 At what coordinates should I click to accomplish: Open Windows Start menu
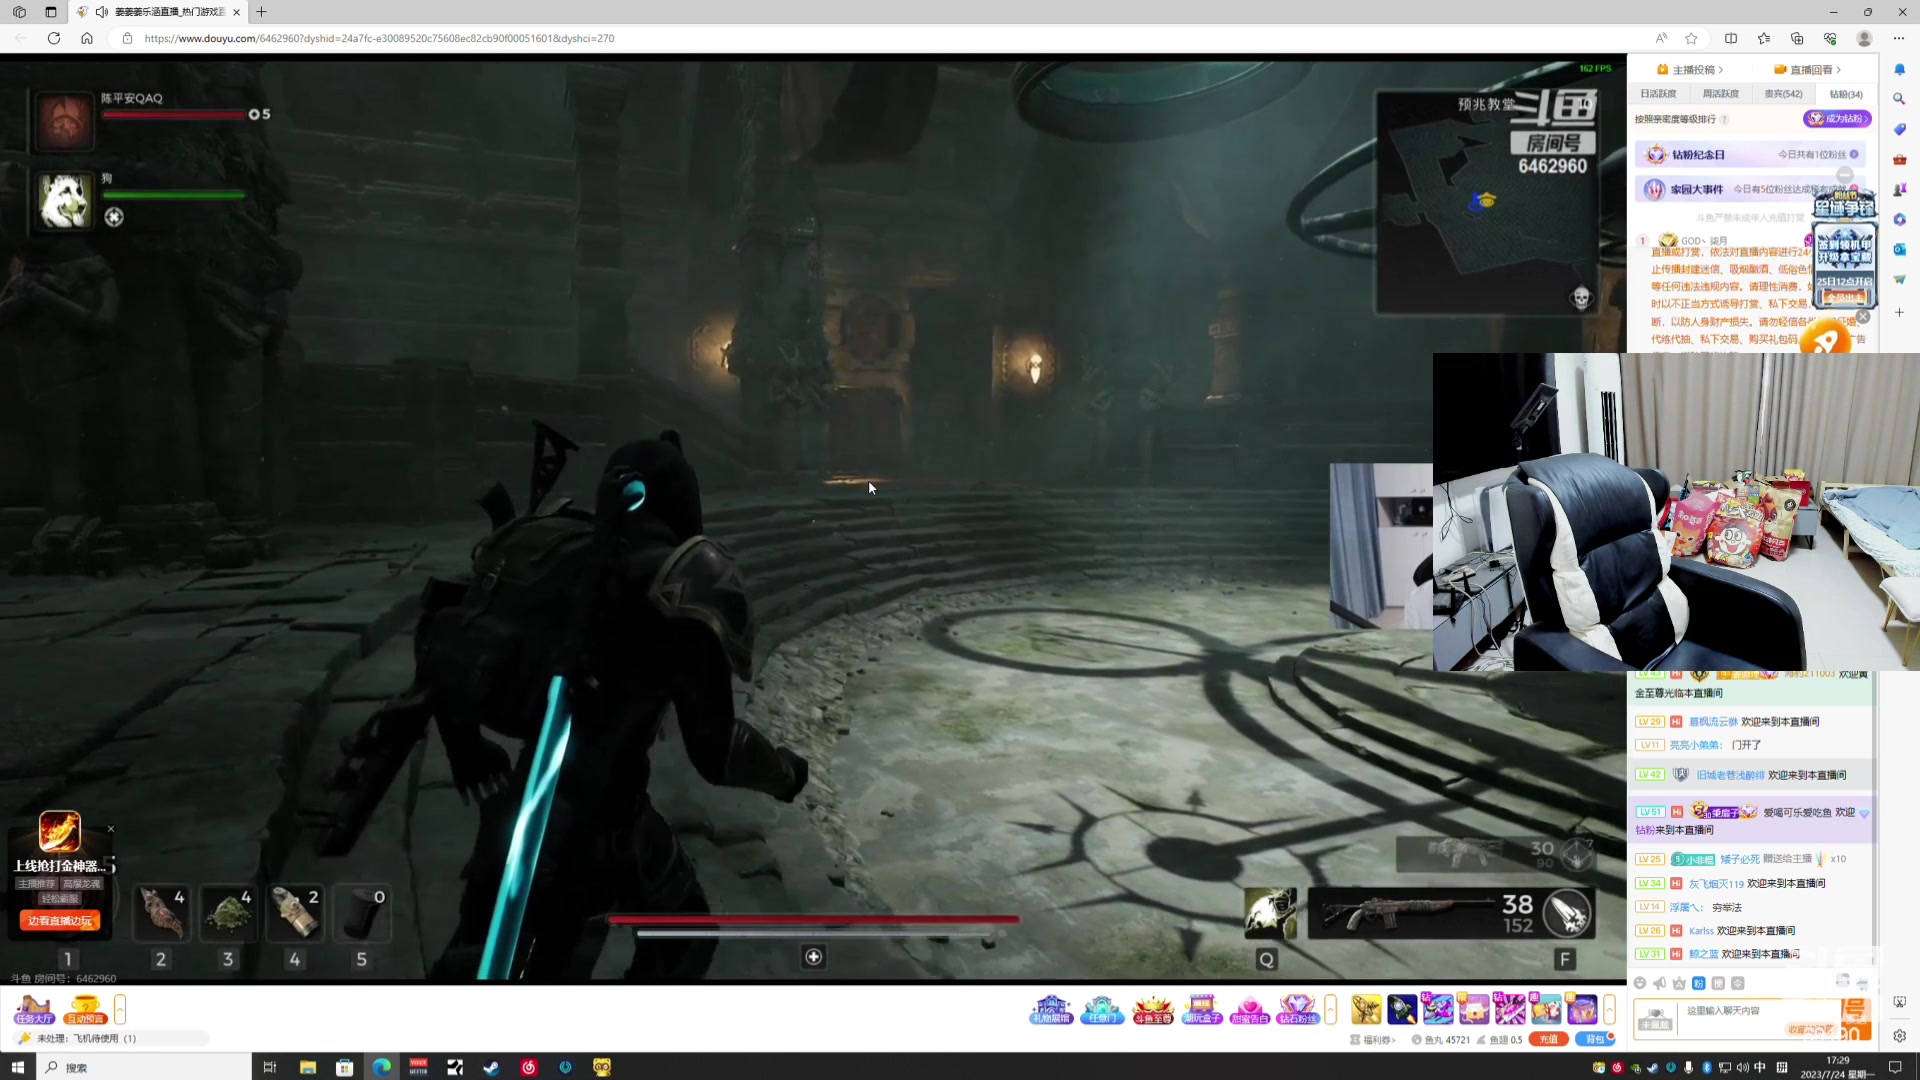point(17,1067)
